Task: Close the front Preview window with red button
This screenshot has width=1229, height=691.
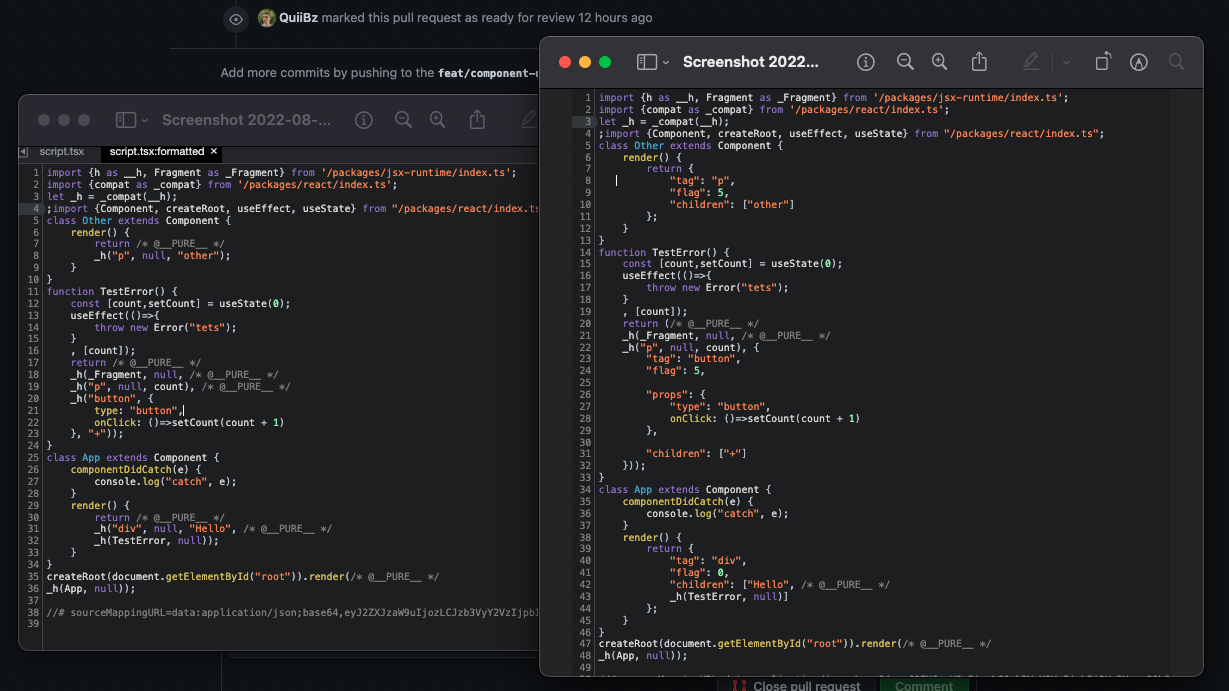Action: coord(565,62)
